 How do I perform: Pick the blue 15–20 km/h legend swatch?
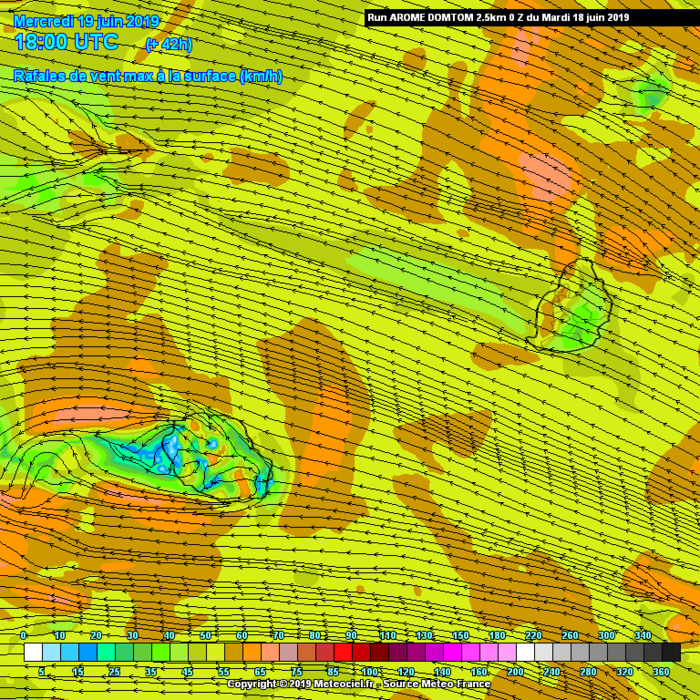tap(88, 652)
